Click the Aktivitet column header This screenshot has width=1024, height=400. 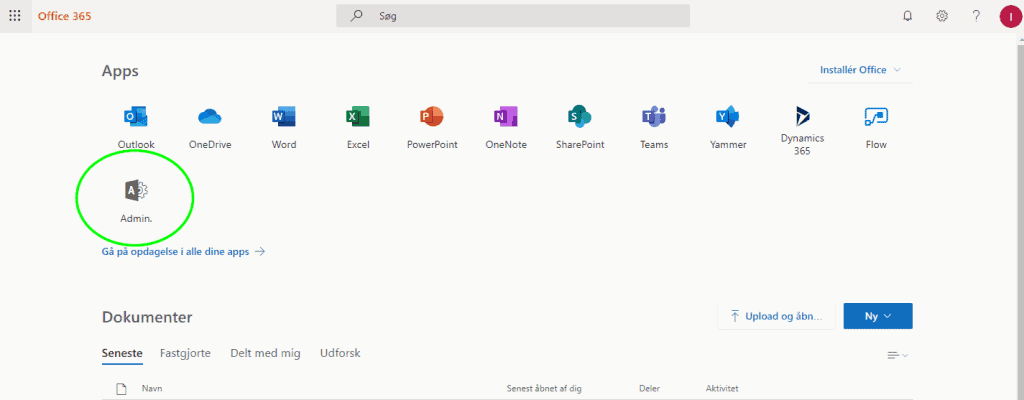(722, 389)
